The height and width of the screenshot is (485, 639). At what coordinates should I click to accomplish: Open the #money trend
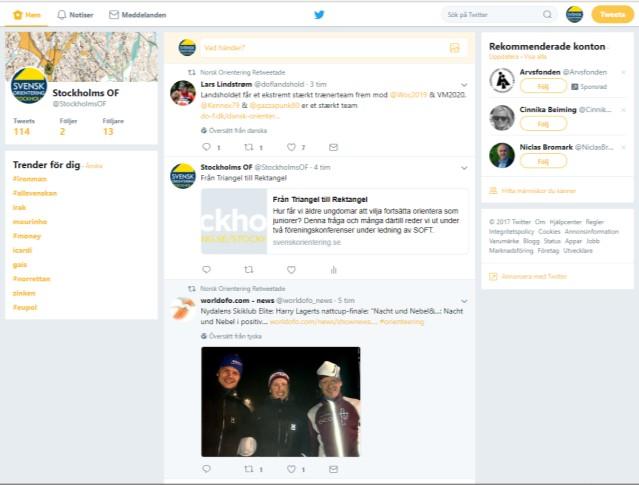27,236
